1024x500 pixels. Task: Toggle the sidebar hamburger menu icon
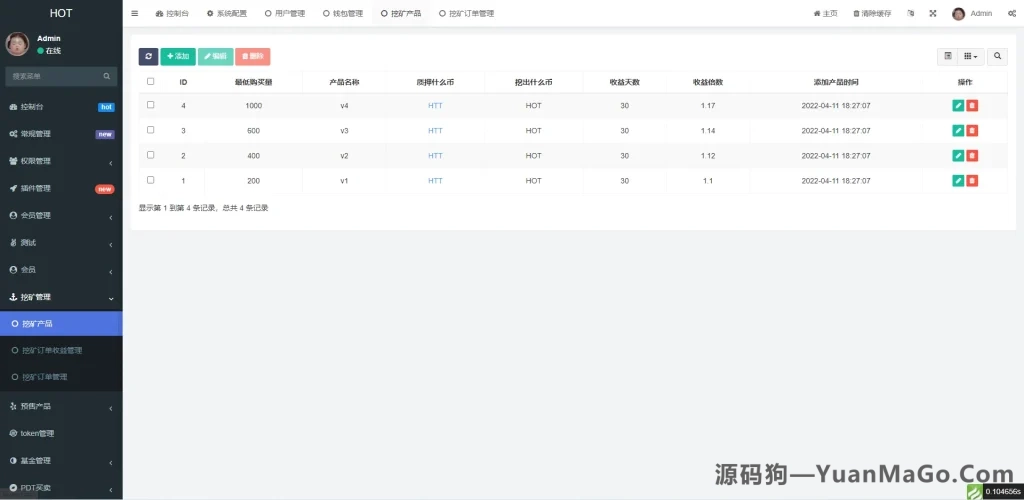click(135, 13)
